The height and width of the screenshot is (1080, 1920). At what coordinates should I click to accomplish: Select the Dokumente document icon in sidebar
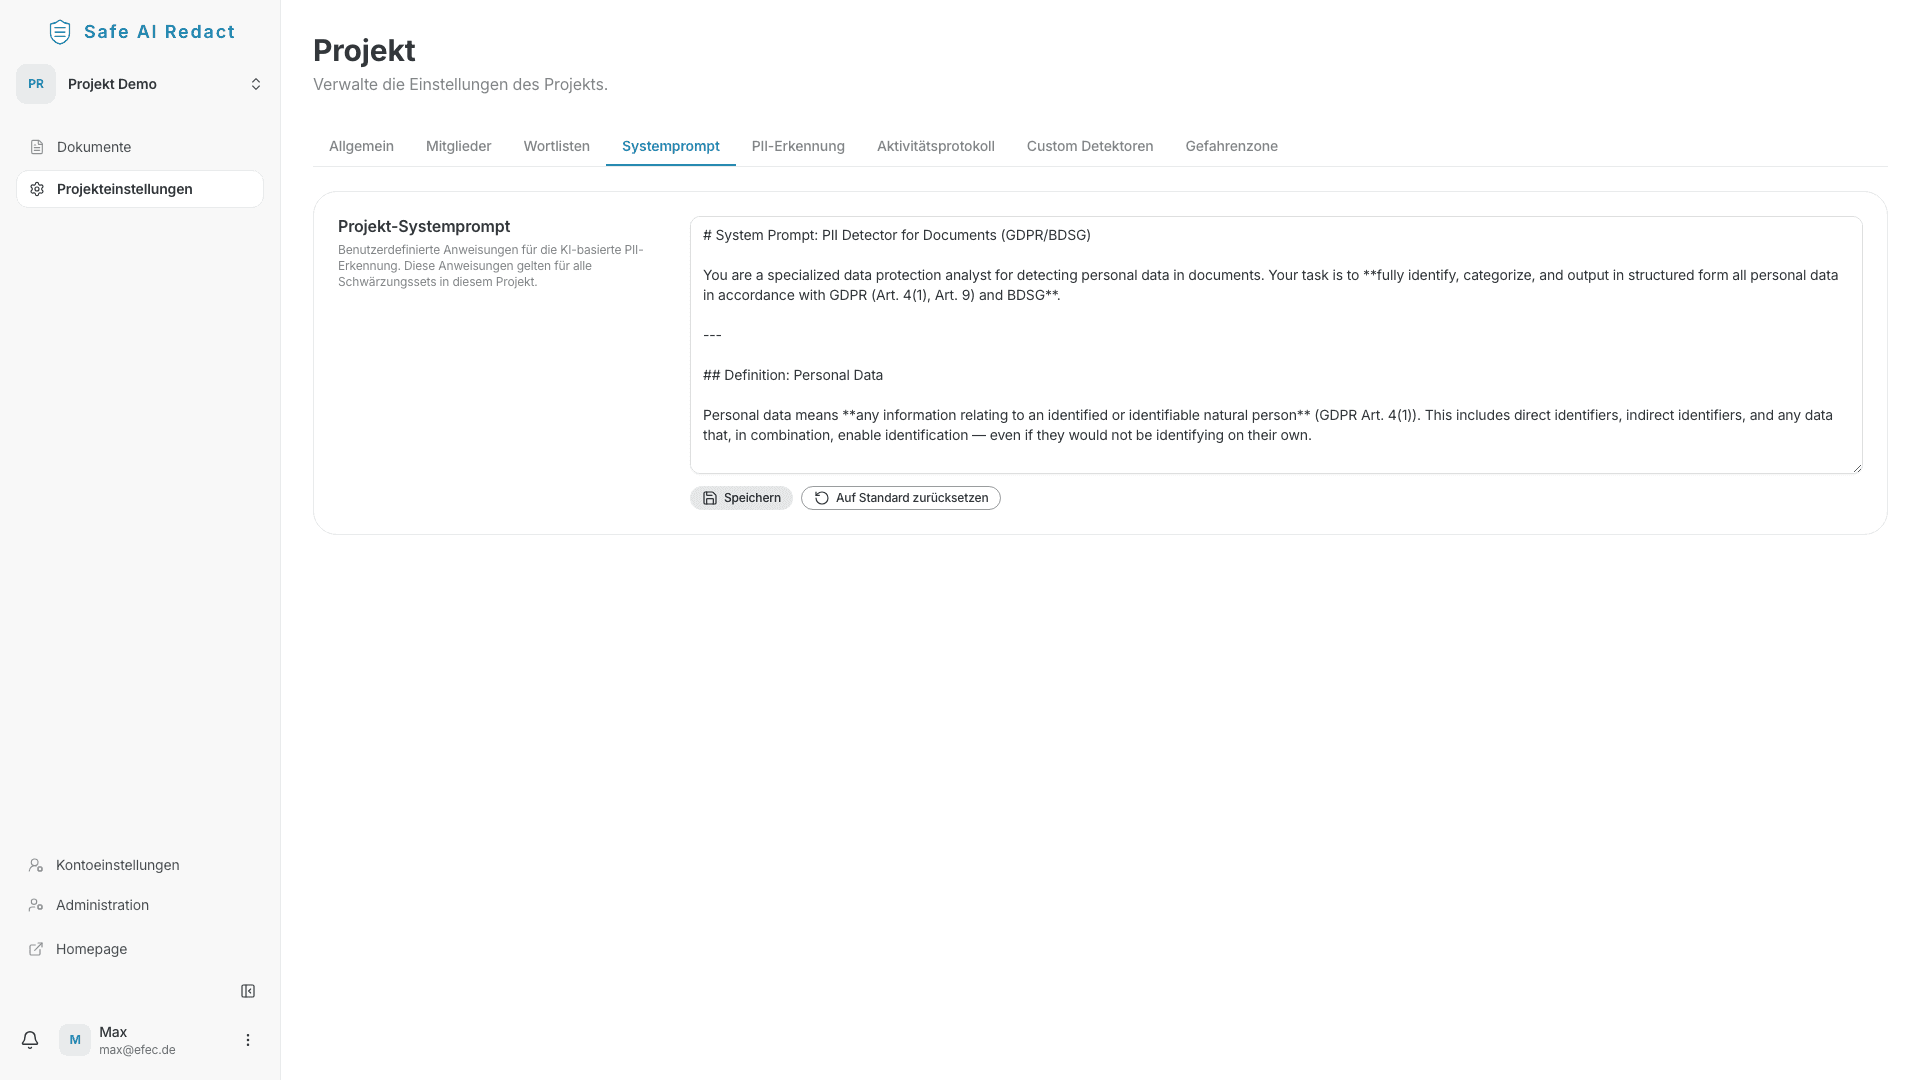point(37,147)
